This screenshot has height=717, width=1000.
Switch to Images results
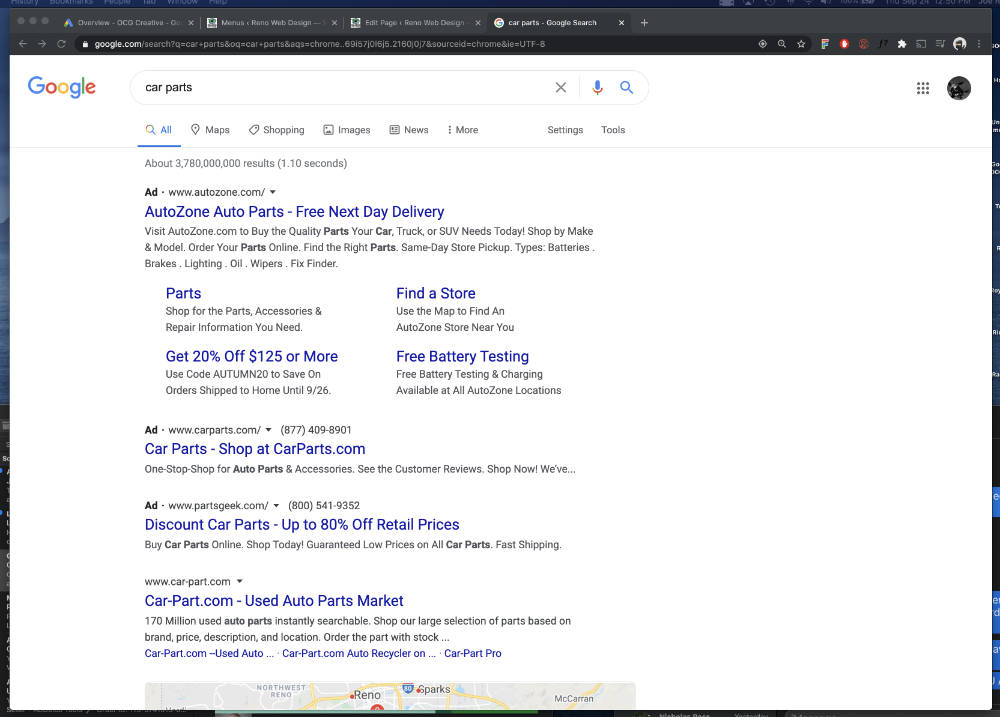(346, 129)
